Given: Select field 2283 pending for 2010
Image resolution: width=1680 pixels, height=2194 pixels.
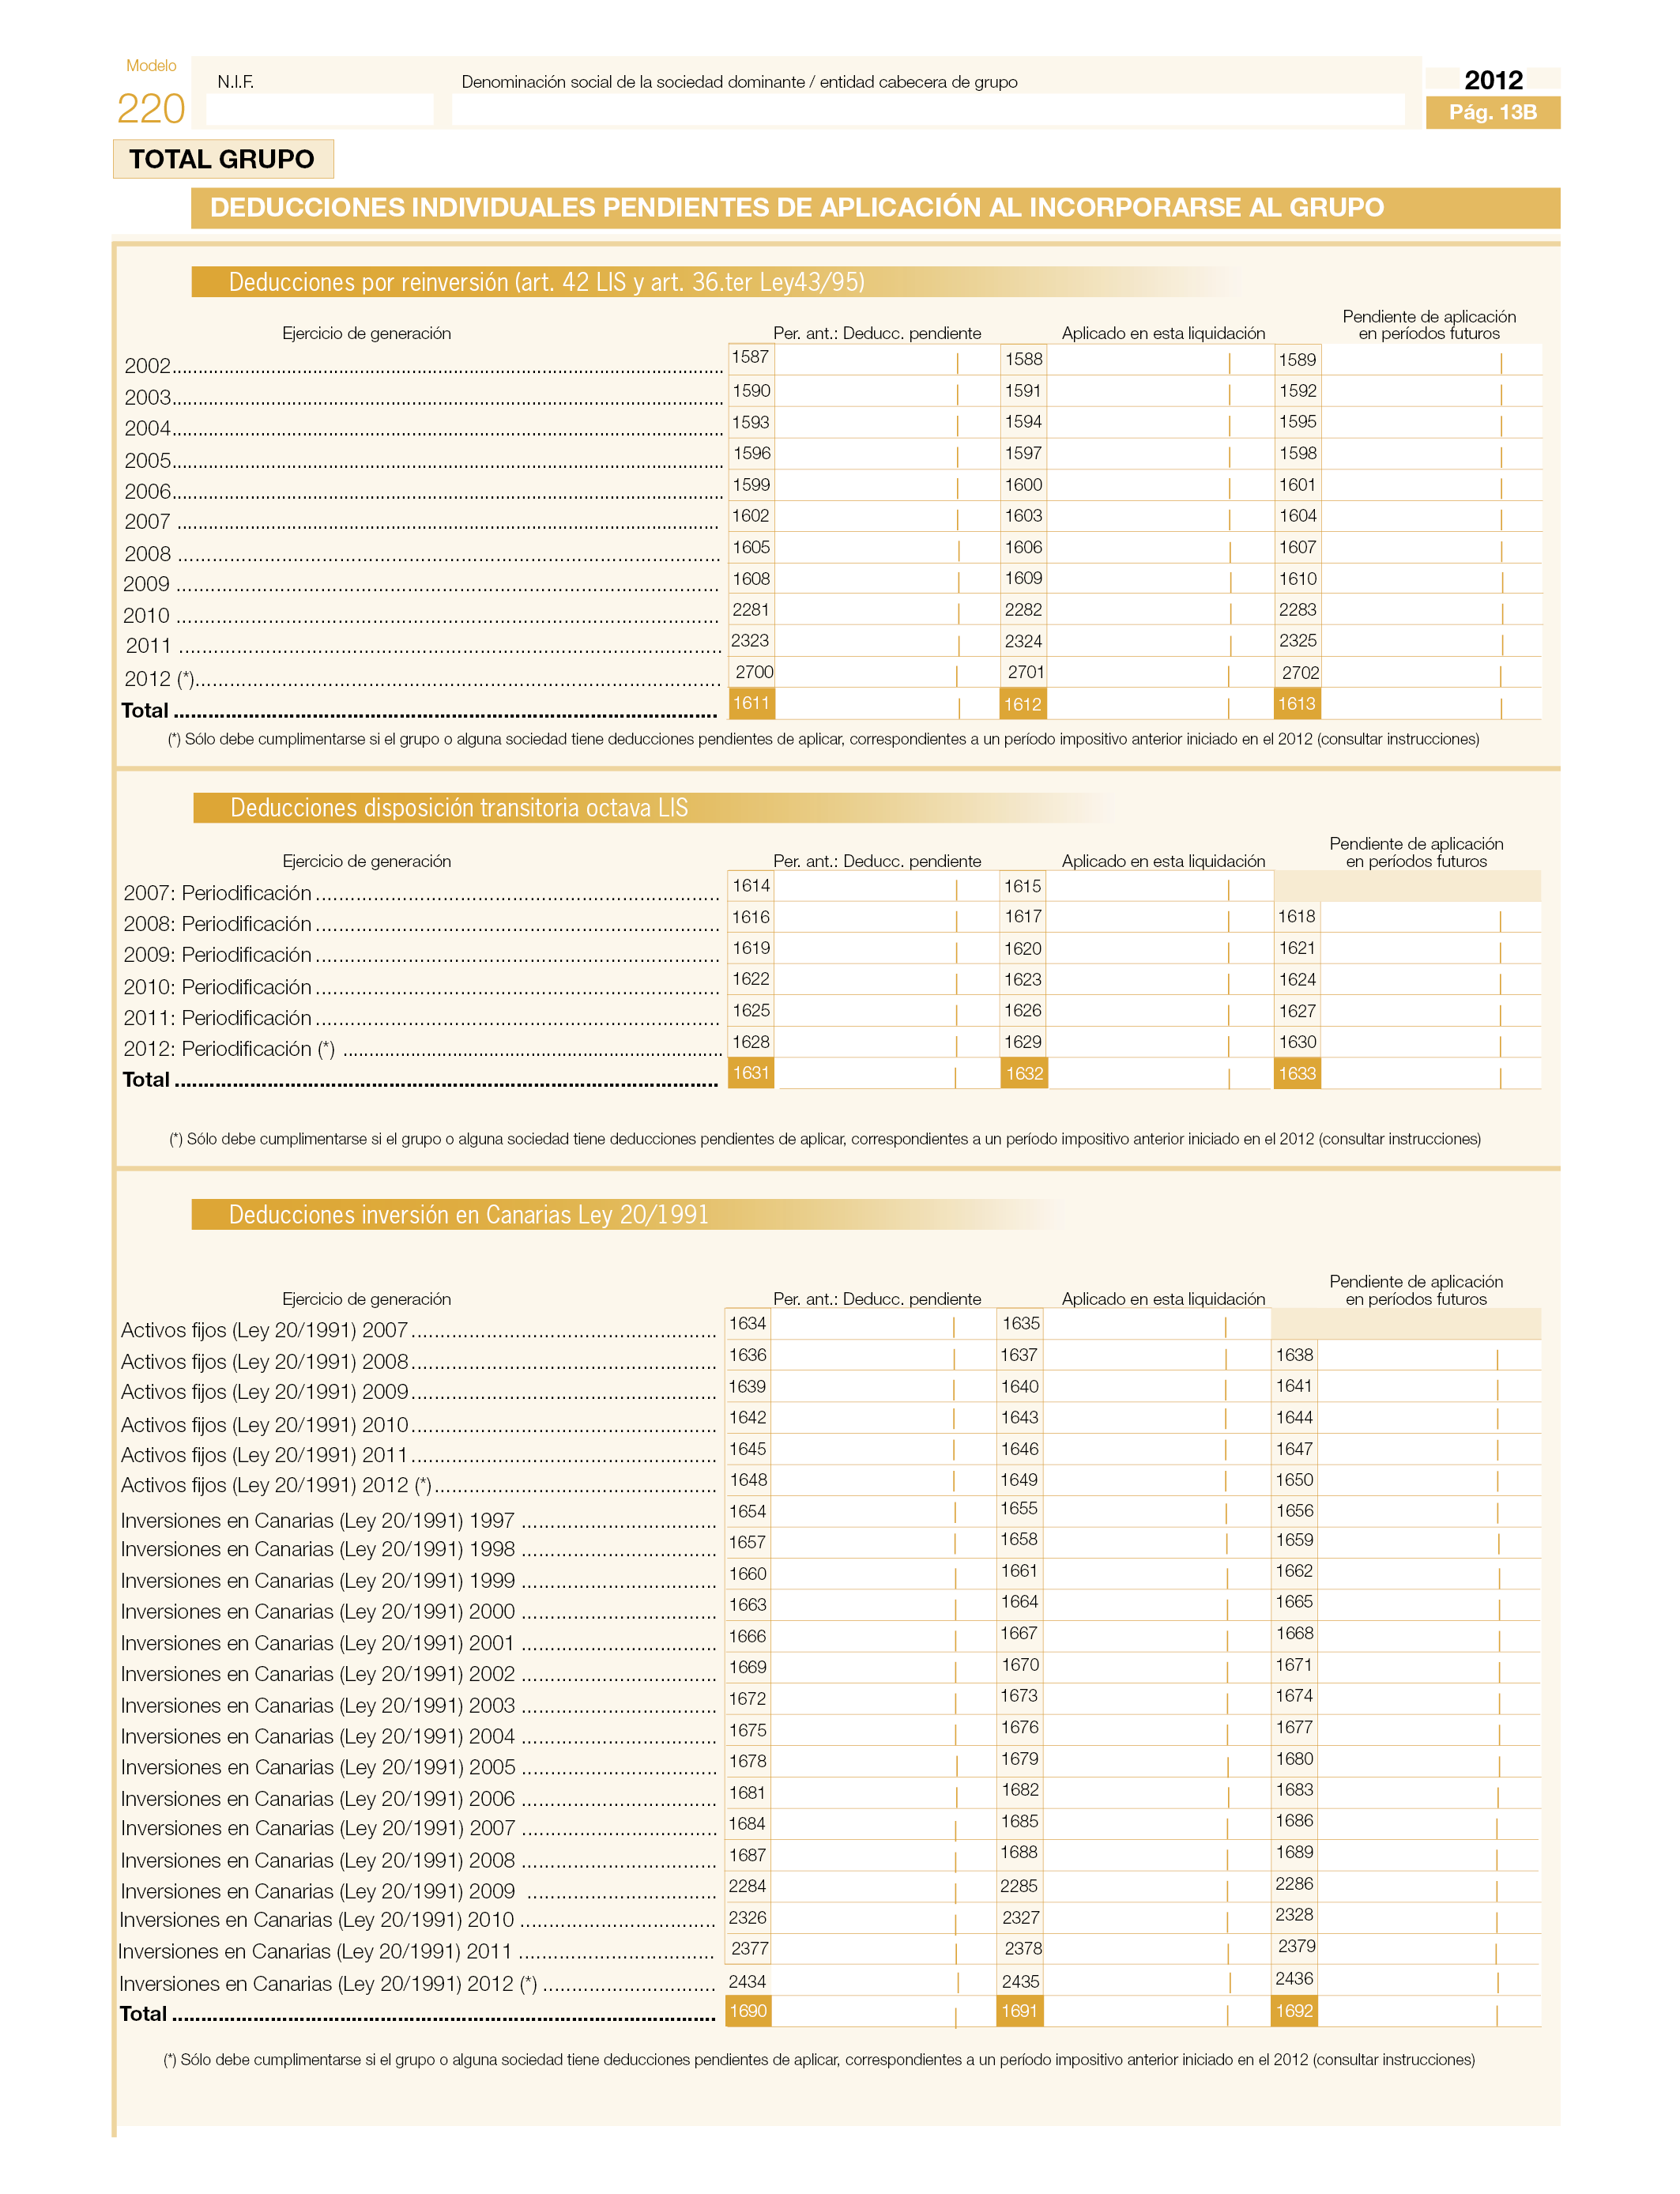Looking at the screenshot, I should pos(1433,610).
